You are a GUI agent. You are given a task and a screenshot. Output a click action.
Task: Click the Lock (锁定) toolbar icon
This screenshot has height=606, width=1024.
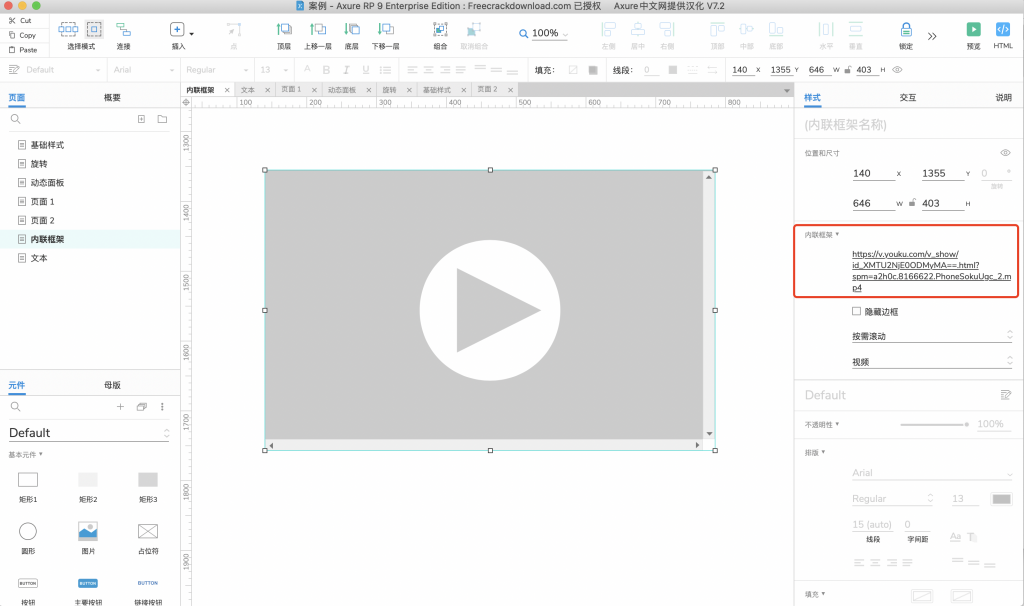pyautogui.click(x=905, y=31)
